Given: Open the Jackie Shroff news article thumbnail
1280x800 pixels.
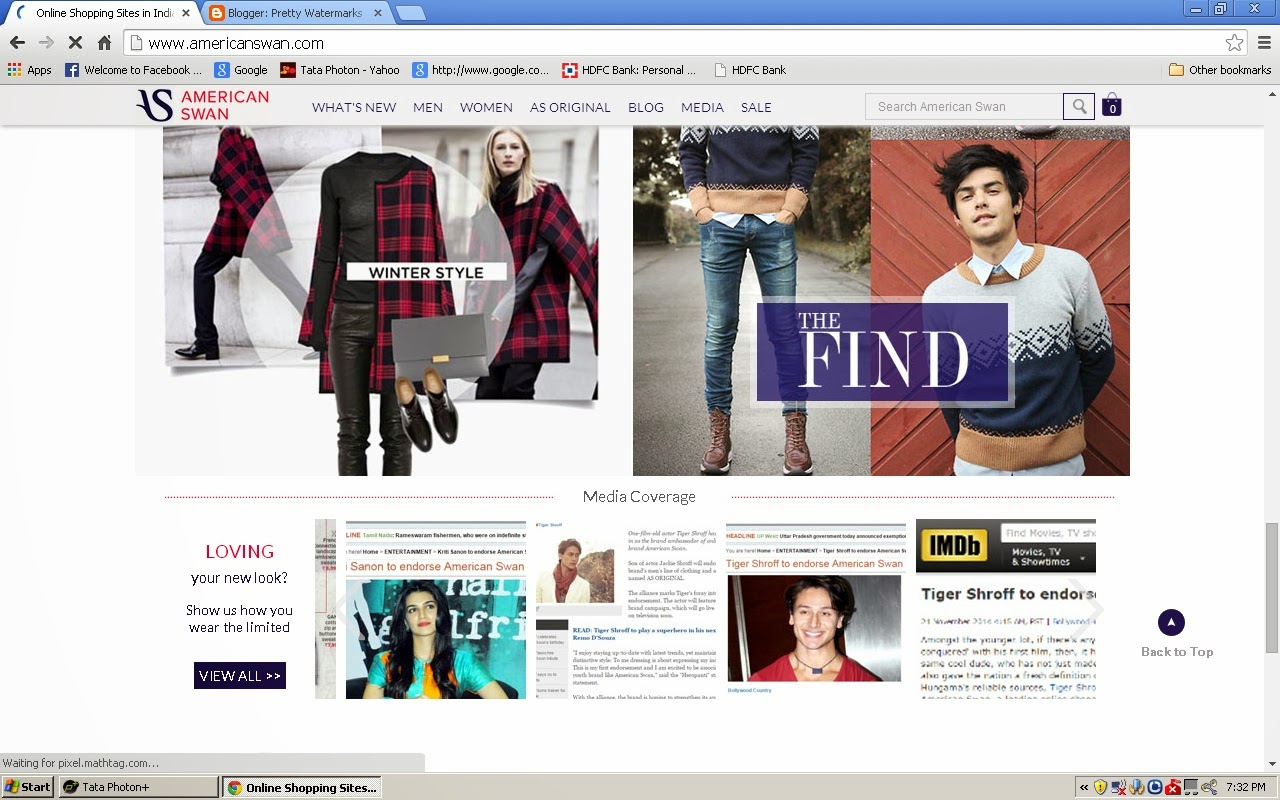Looking at the screenshot, I should pyautogui.click(x=626, y=609).
